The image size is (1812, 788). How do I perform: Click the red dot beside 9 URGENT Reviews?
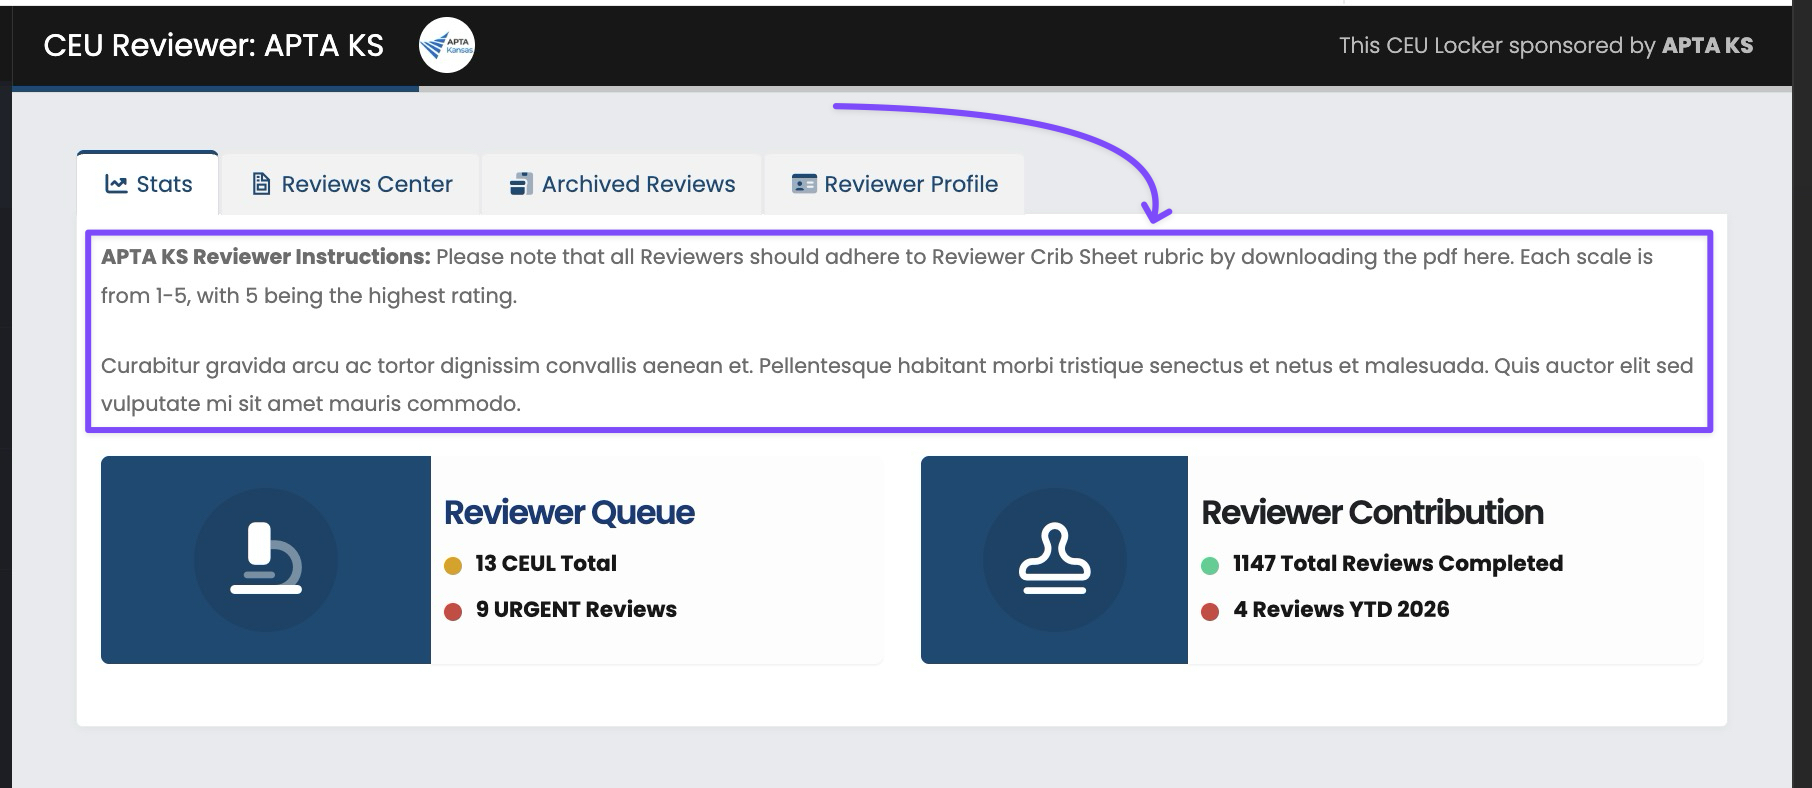point(453,612)
